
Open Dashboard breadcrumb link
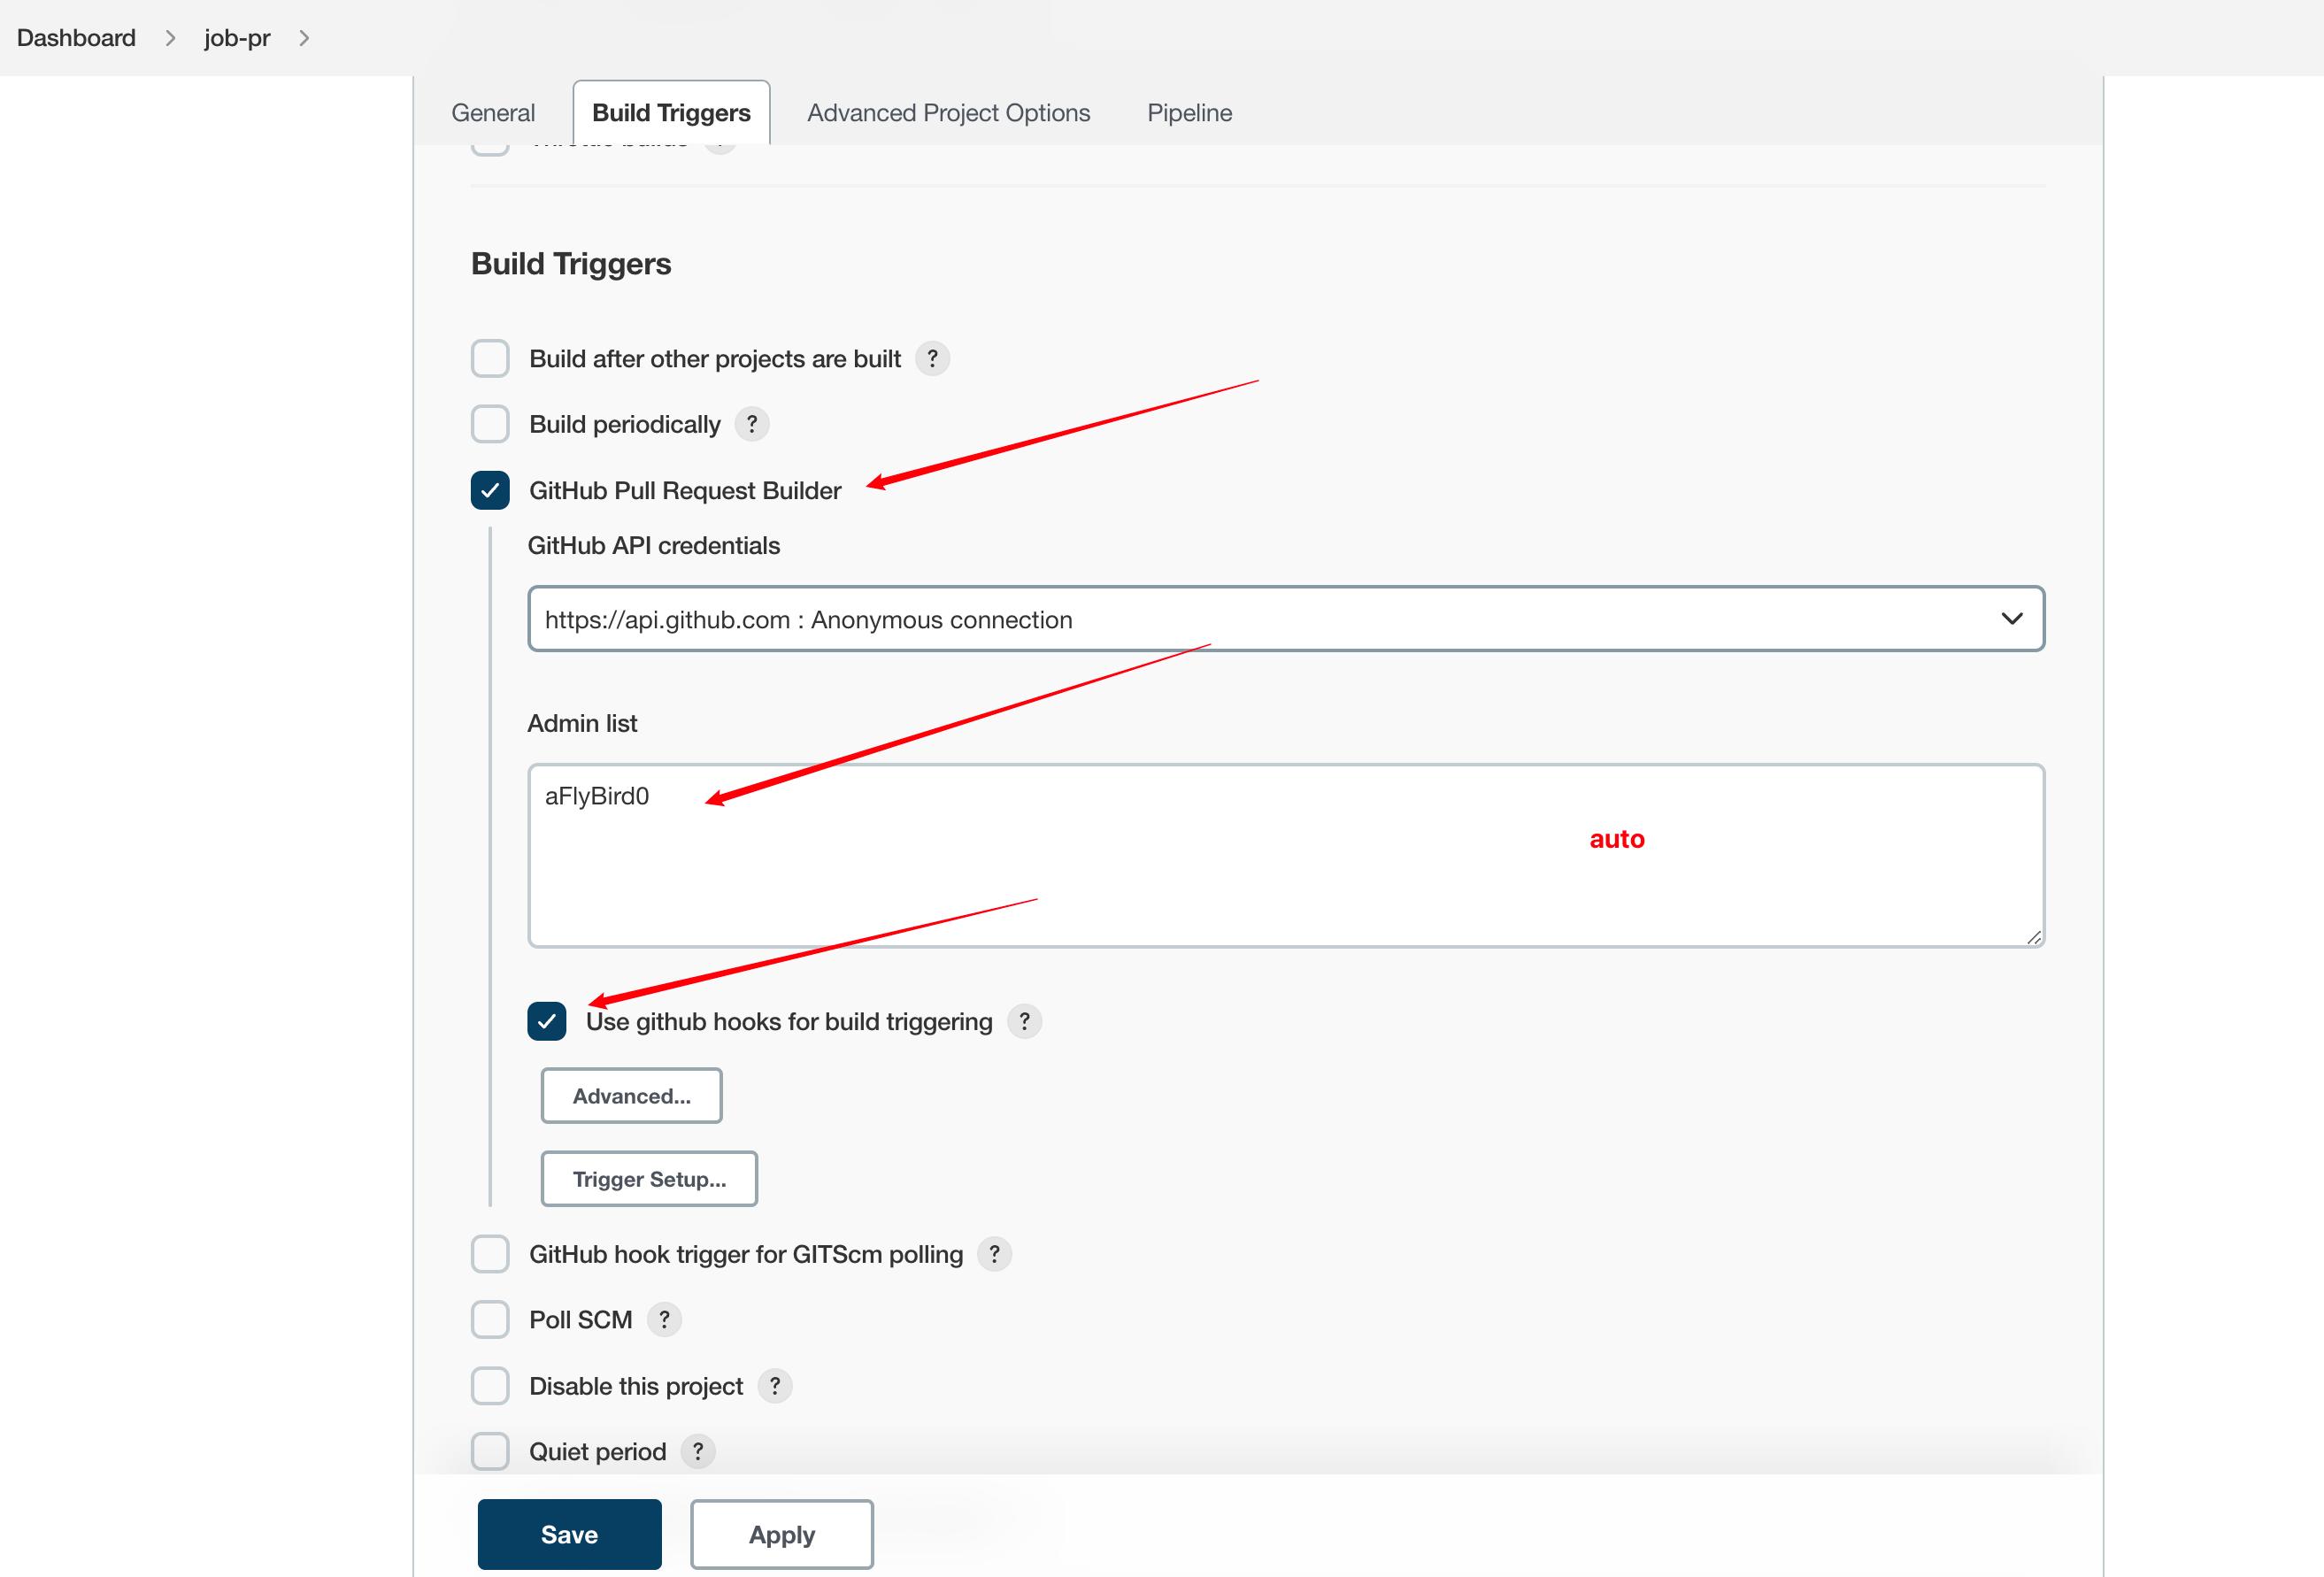click(76, 38)
